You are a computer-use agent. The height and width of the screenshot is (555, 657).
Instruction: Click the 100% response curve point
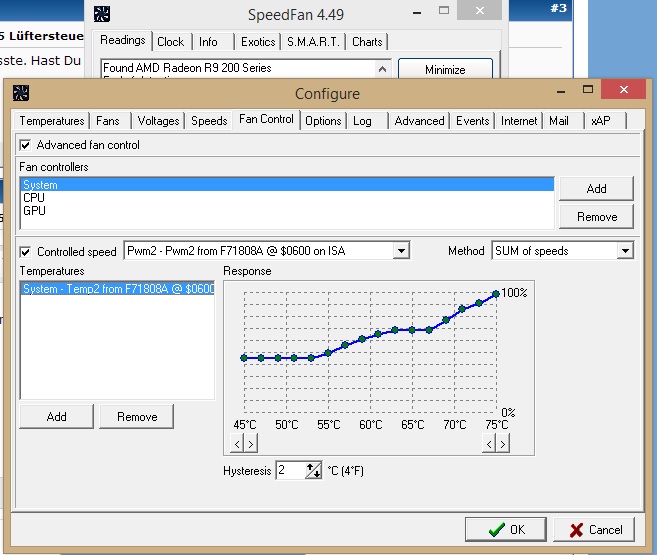[496, 294]
